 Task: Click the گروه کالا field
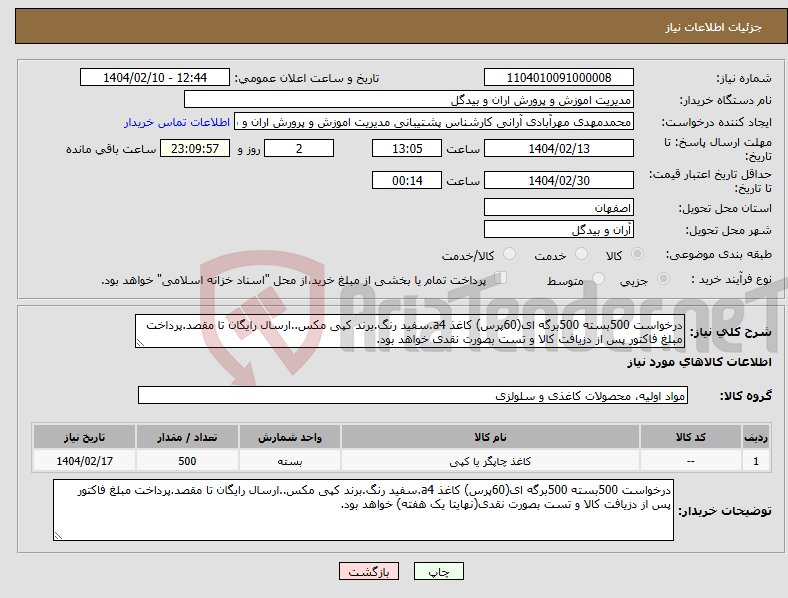tap(413, 395)
